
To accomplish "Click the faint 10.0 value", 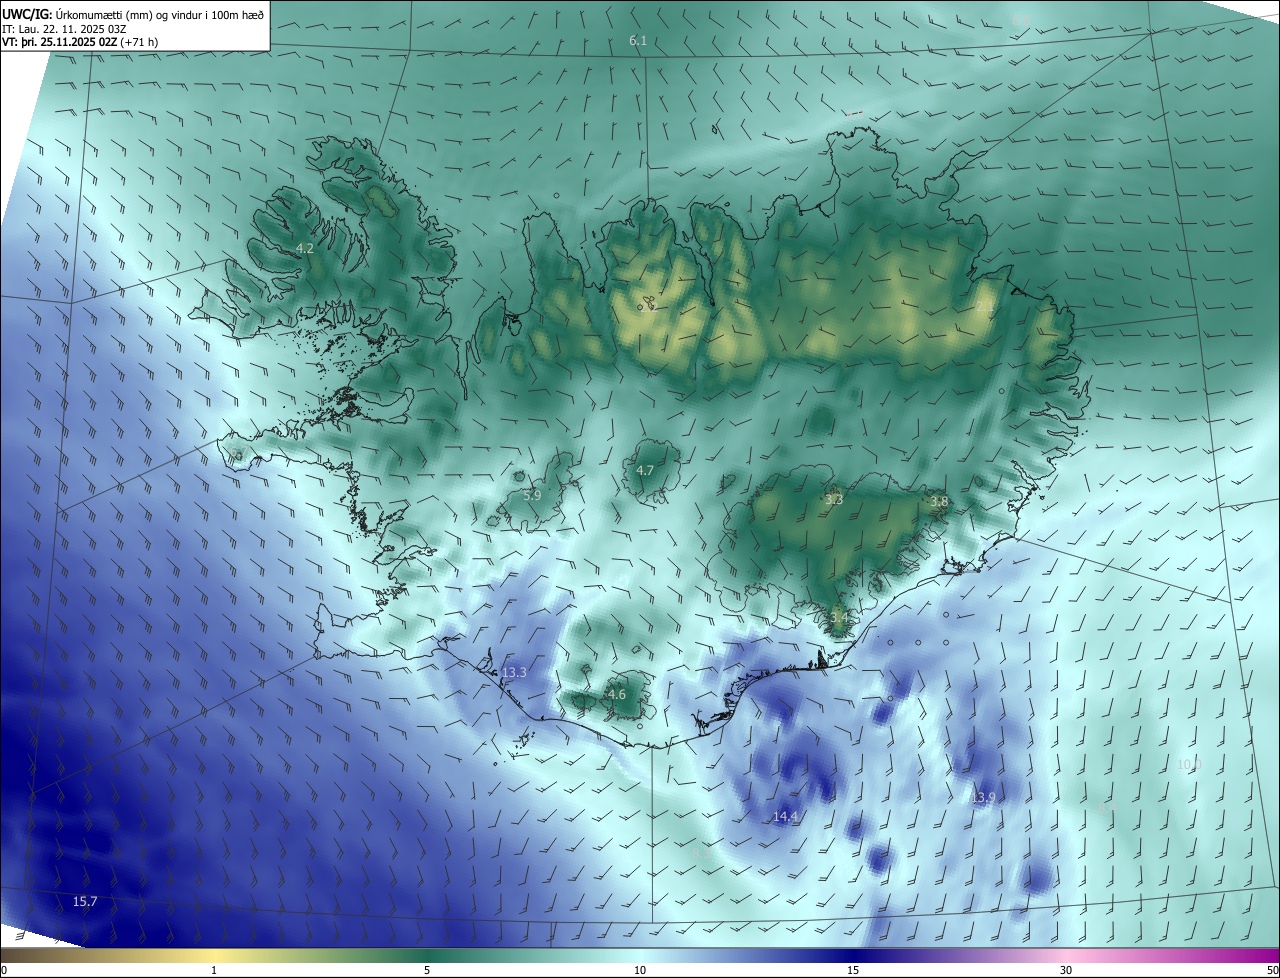I will (x=1189, y=765).
